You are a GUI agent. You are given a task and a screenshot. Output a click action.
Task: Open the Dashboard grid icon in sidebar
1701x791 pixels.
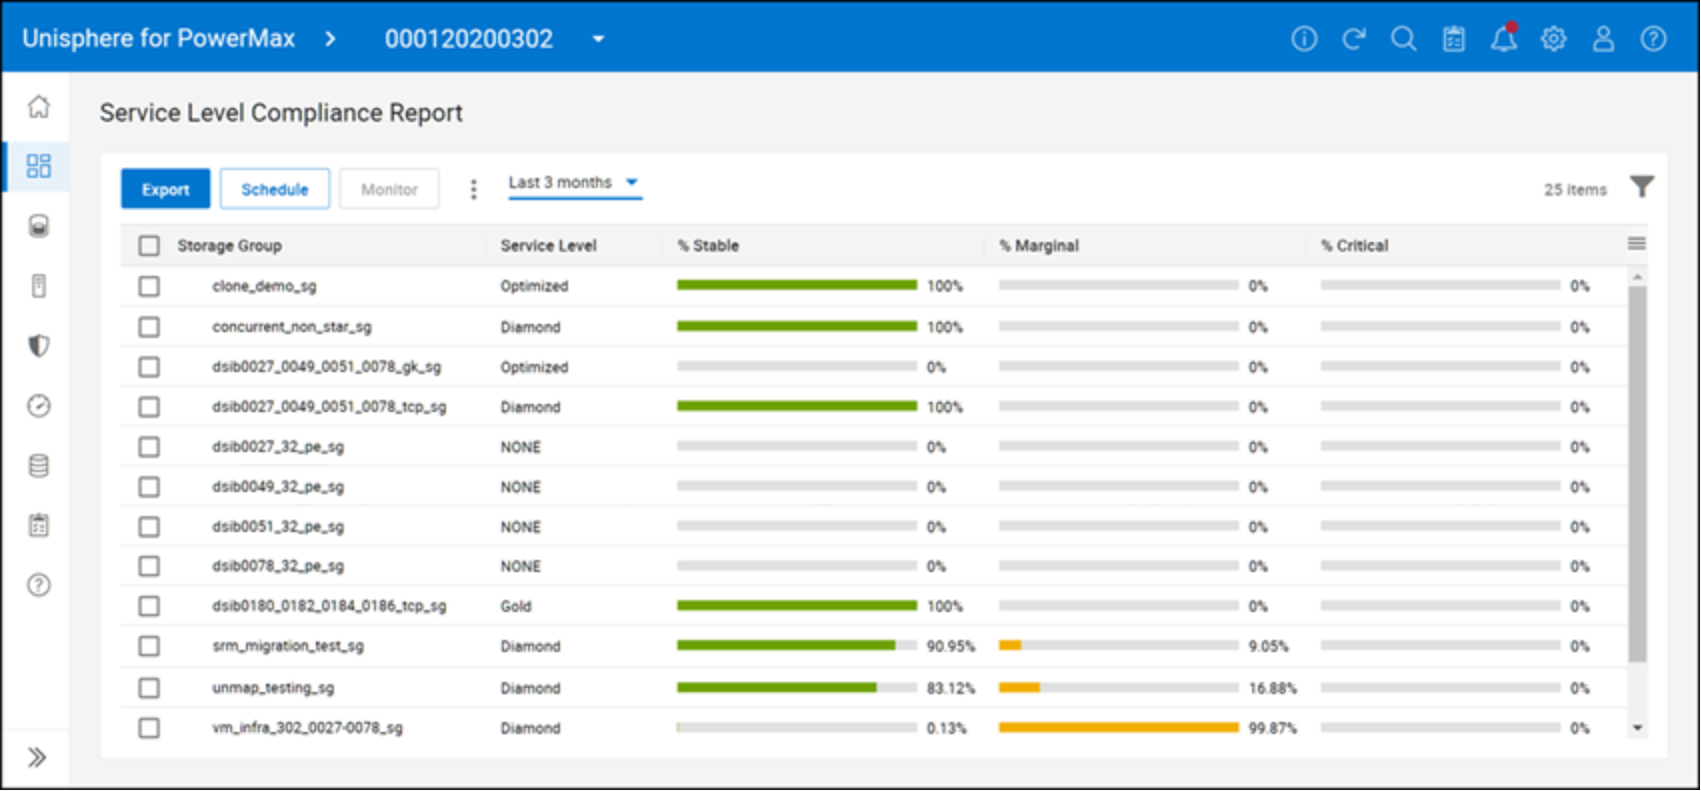38,166
